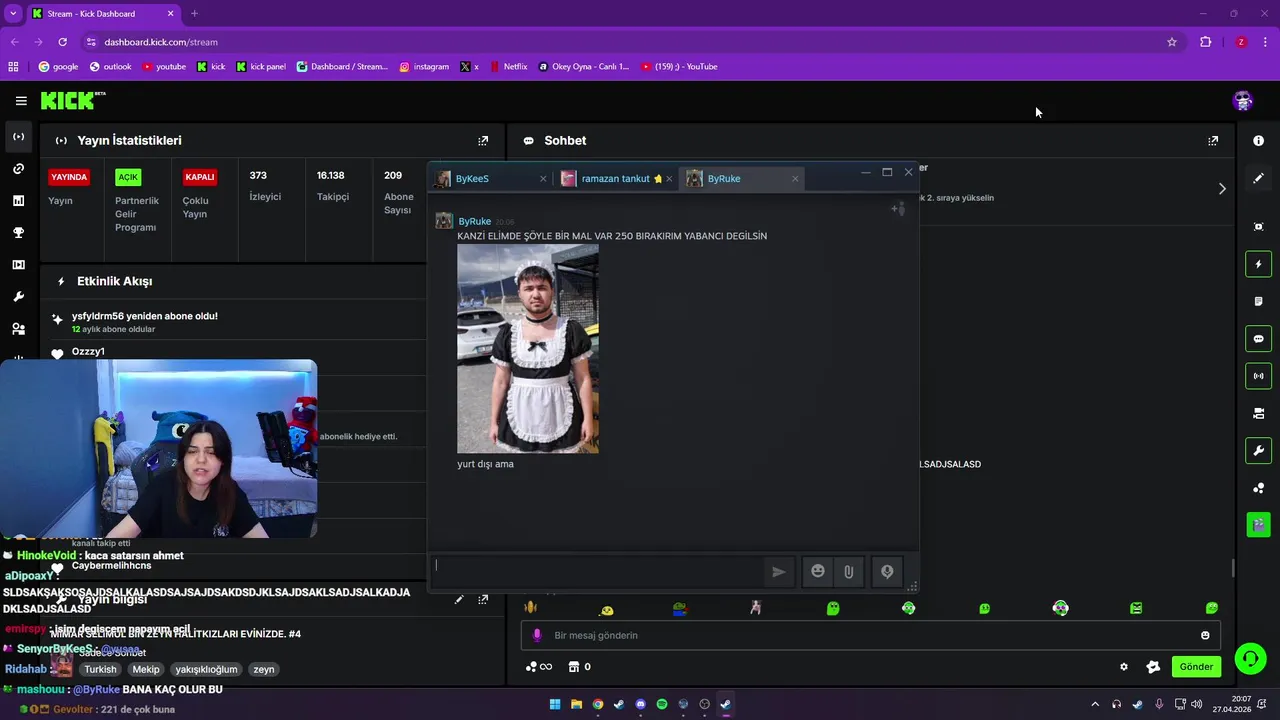Switch to the ByRuke chat tab
This screenshot has width=1280, height=720.
(x=742, y=179)
